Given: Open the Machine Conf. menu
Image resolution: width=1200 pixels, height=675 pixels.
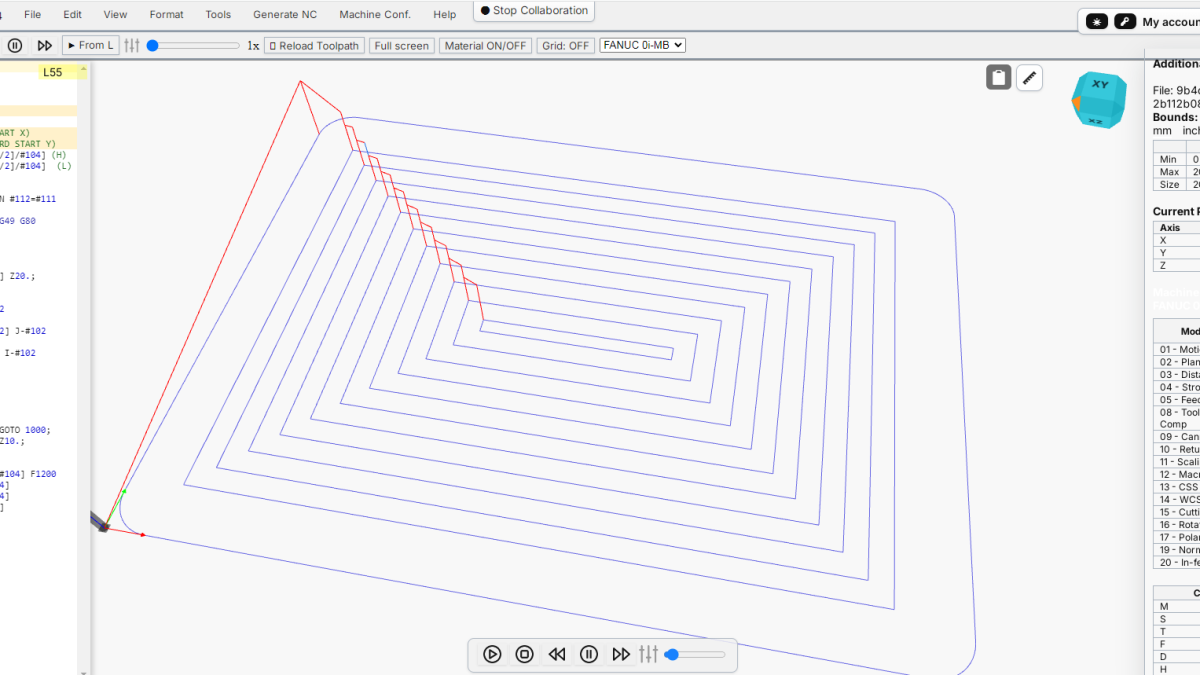Looking at the screenshot, I should click(375, 14).
